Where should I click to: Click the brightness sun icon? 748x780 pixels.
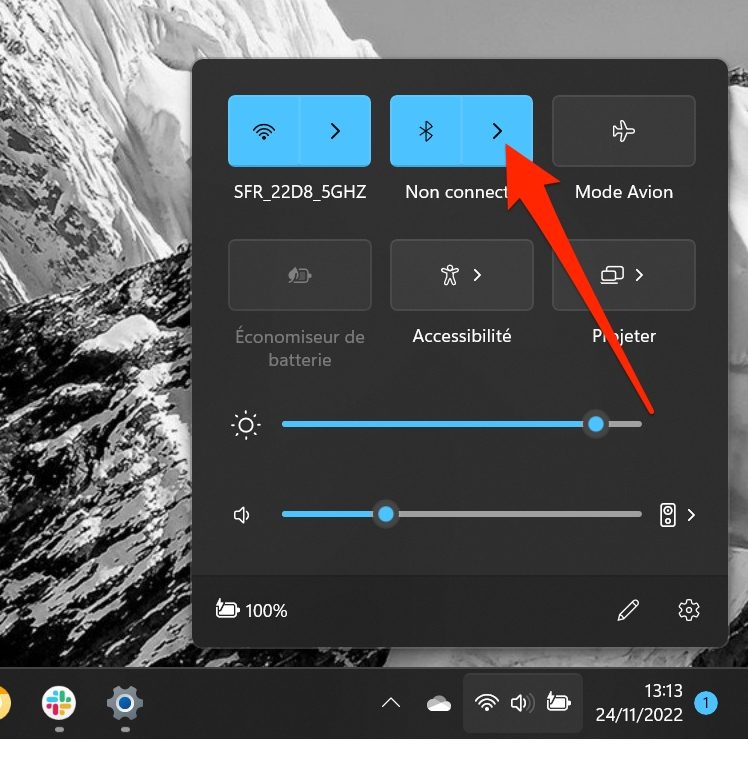(245, 425)
